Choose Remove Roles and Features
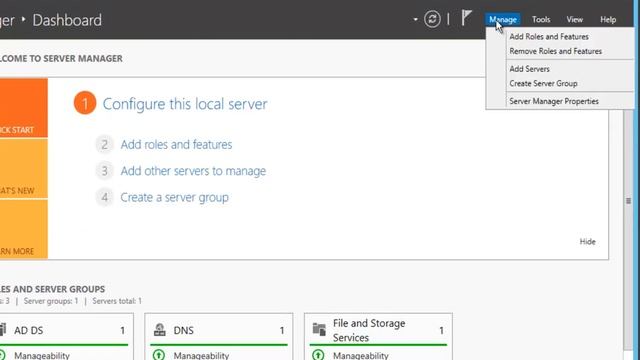This screenshot has width=640, height=360. click(556, 51)
